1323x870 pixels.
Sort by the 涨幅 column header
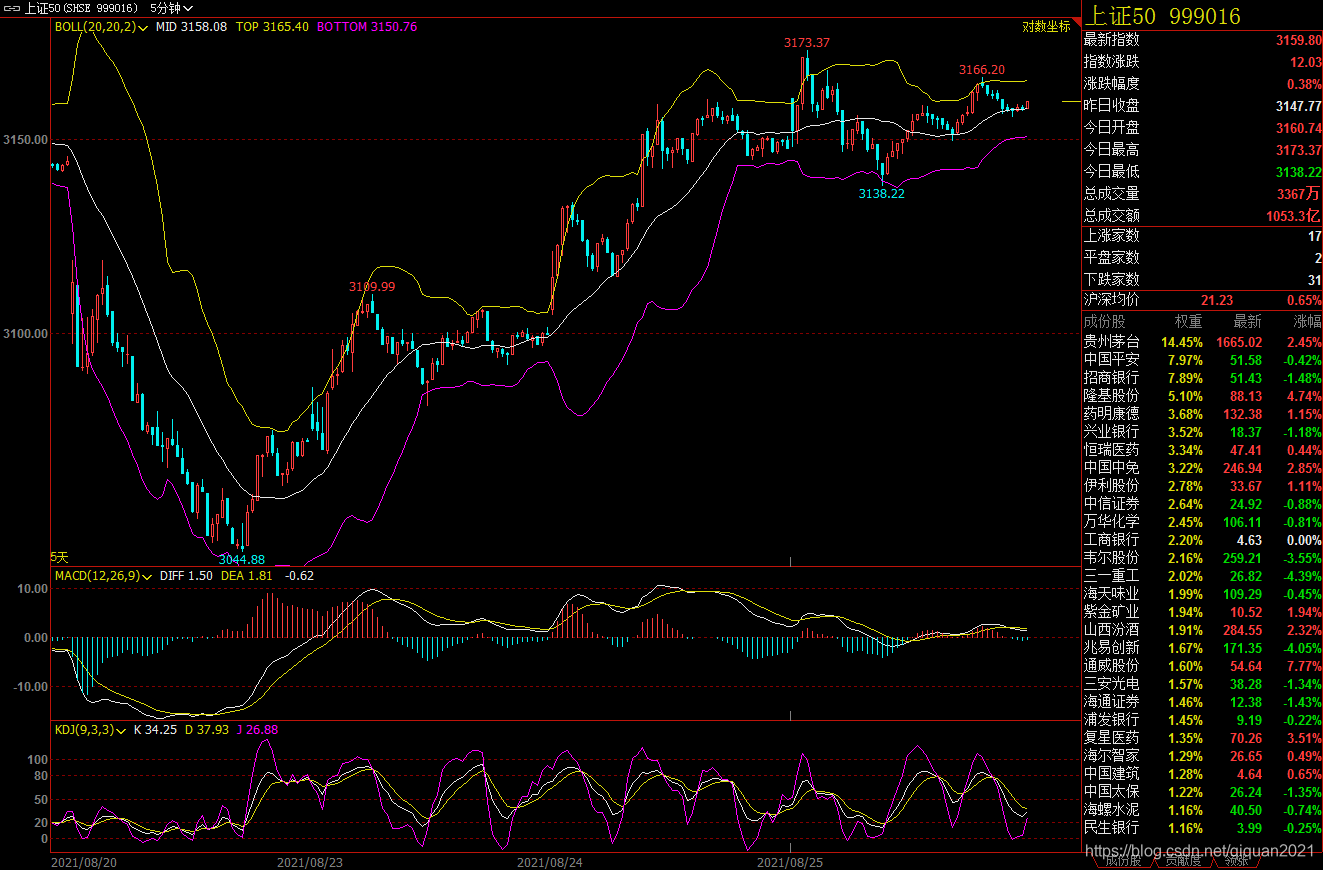tap(1307, 322)
